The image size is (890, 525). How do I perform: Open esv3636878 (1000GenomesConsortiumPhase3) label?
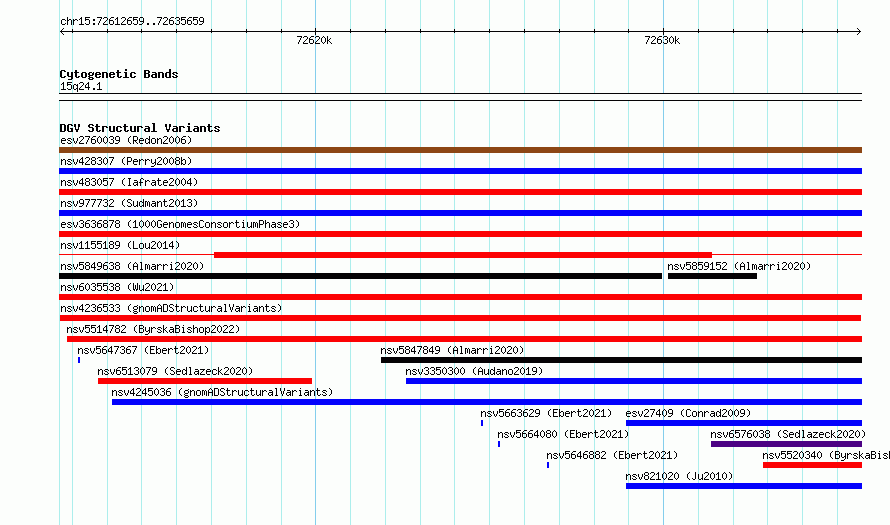pos(180,224)
